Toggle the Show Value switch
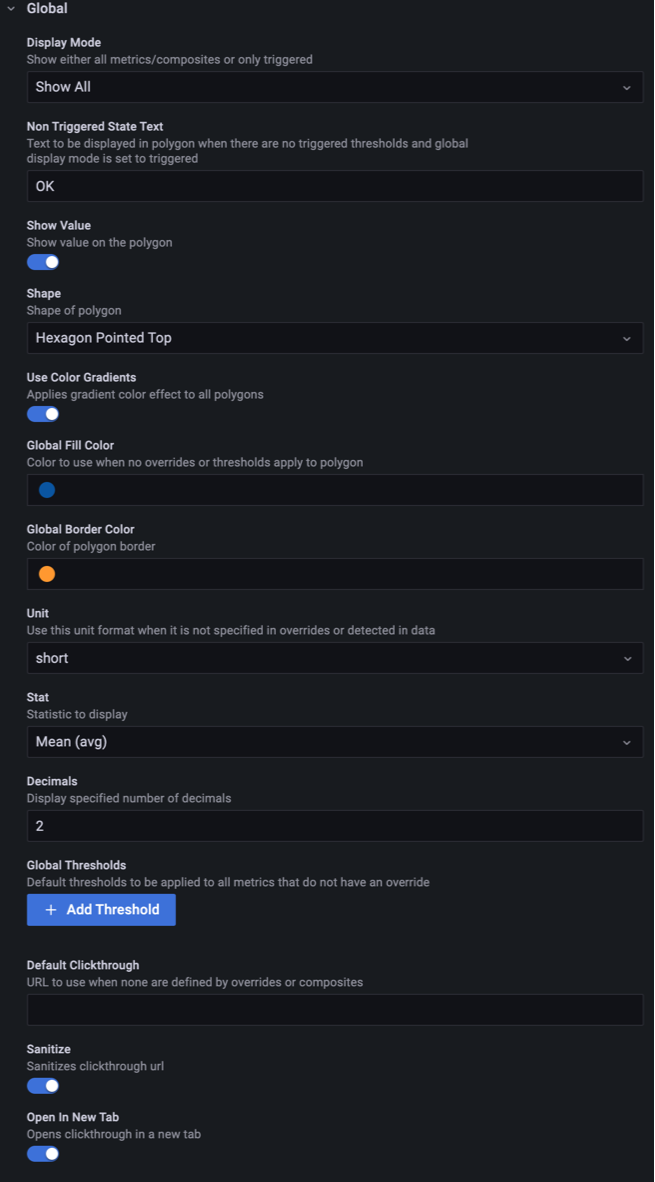Image resolution: width=655 pixels, height=1182 pixels. [x=43, y=262]
